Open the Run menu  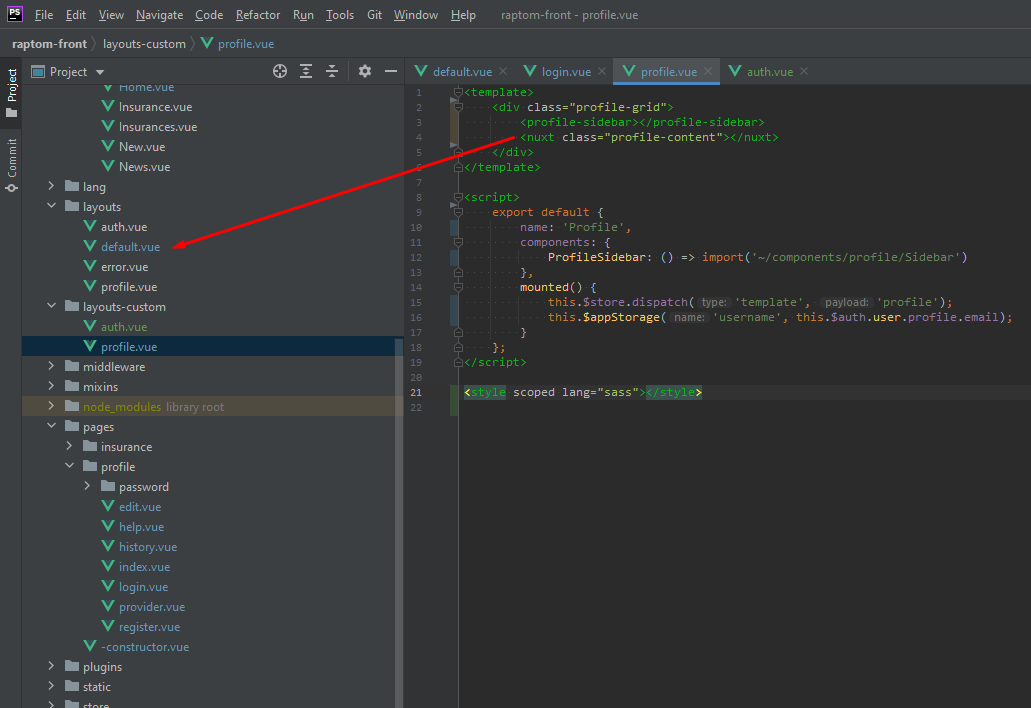[303, 14]
